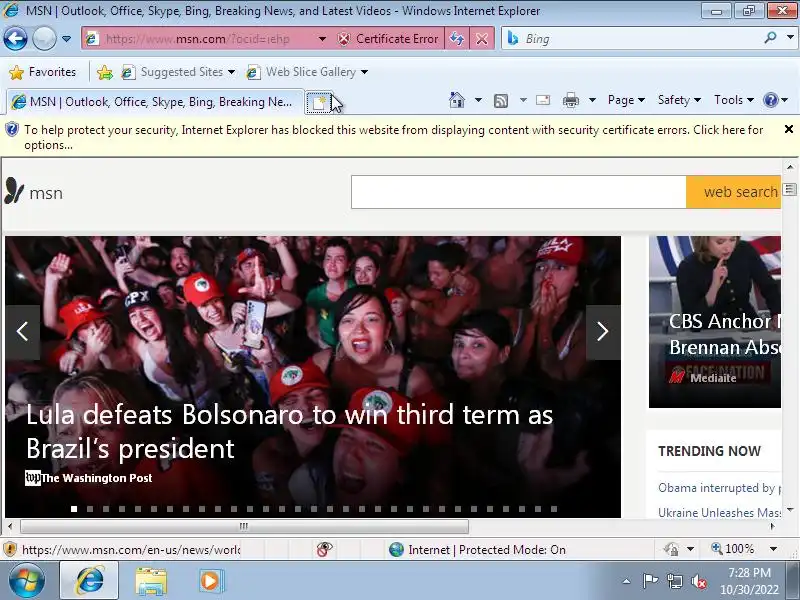Open the Certificate Error security report
800x600 pixels.
click(x=388, y=39)
